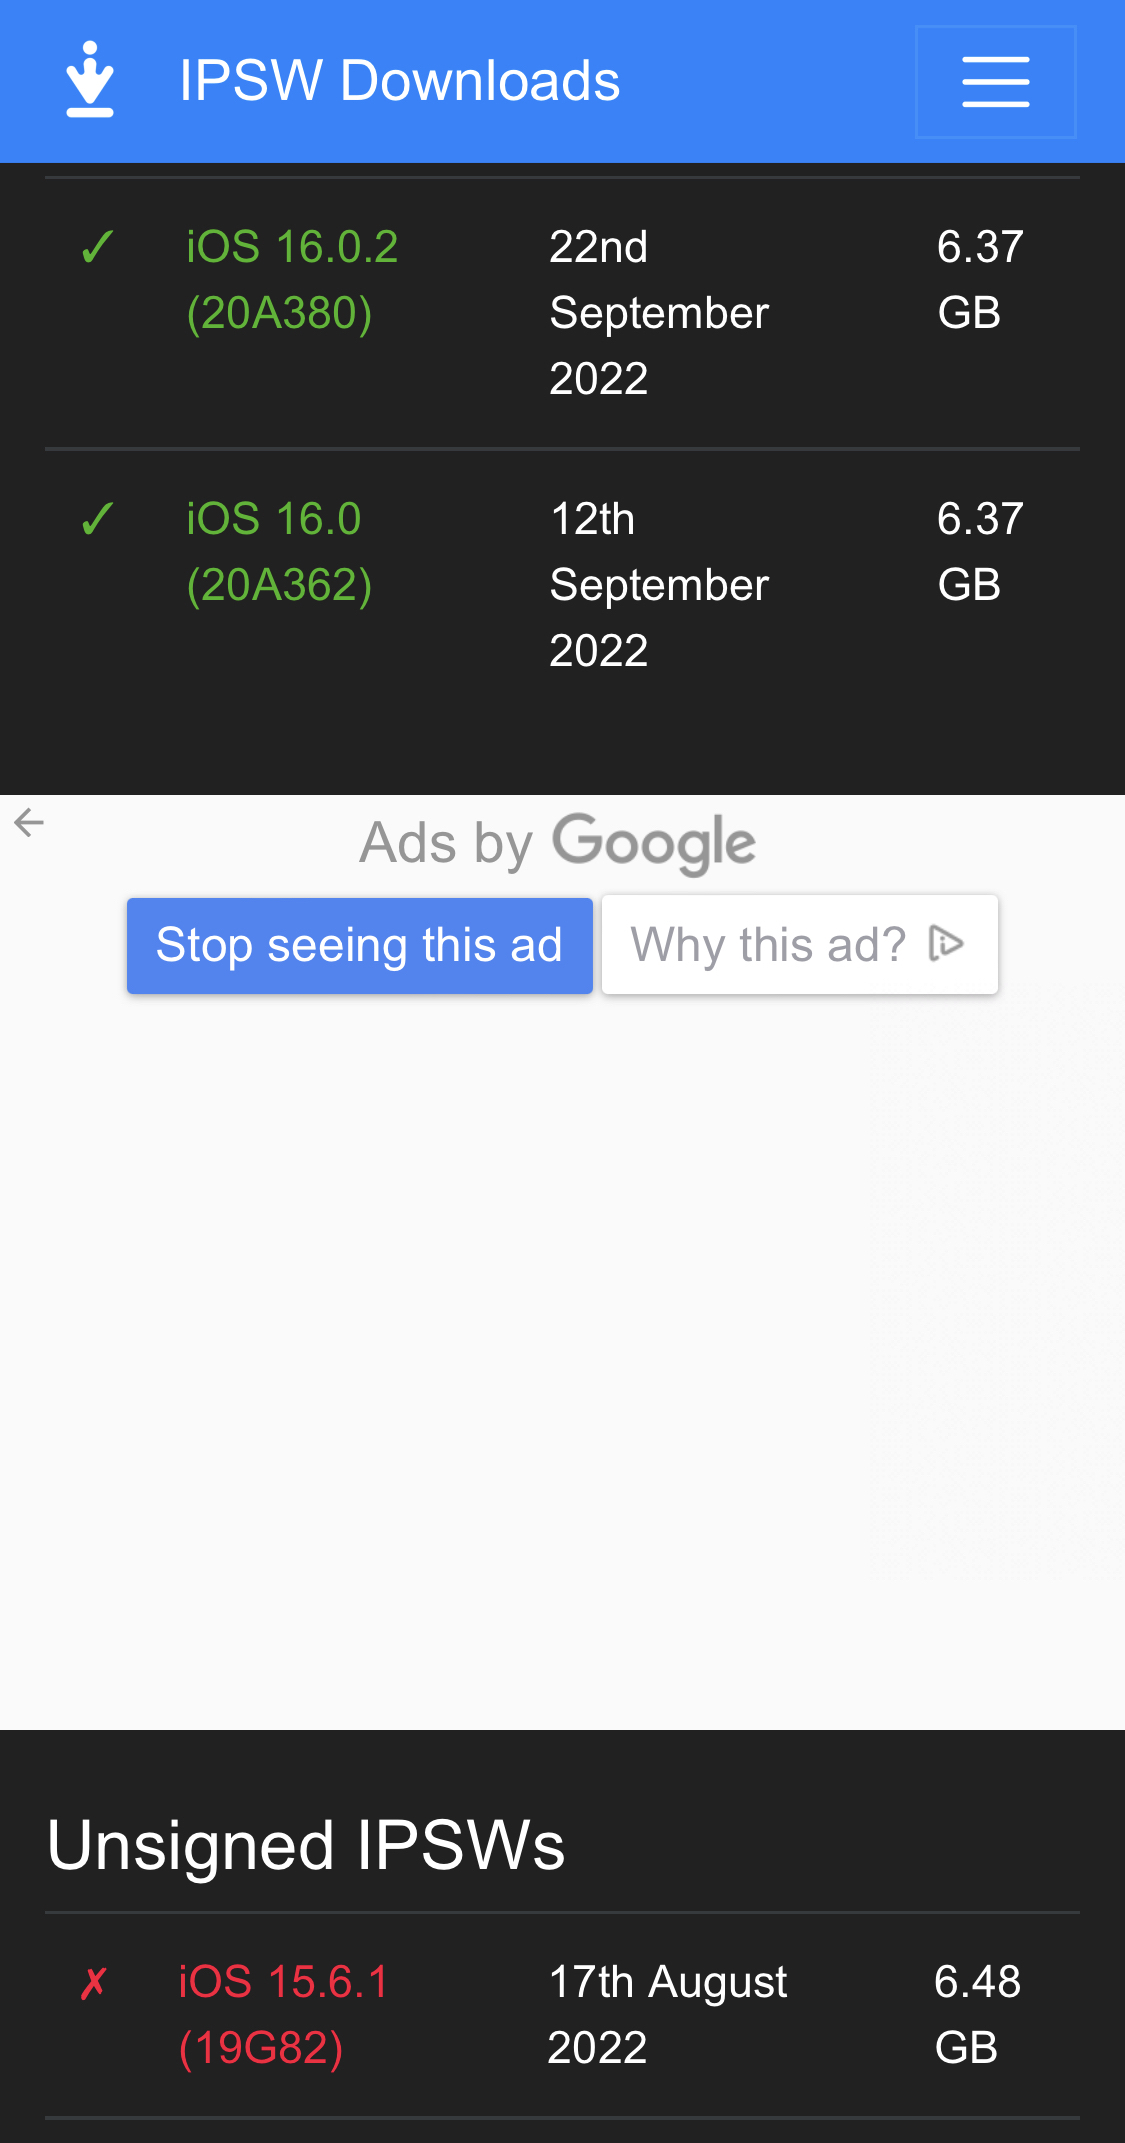Select iOS 16.0 (20A362) firmware link
Viewport: 1125px width, 2143px height.
pos(279,552)
